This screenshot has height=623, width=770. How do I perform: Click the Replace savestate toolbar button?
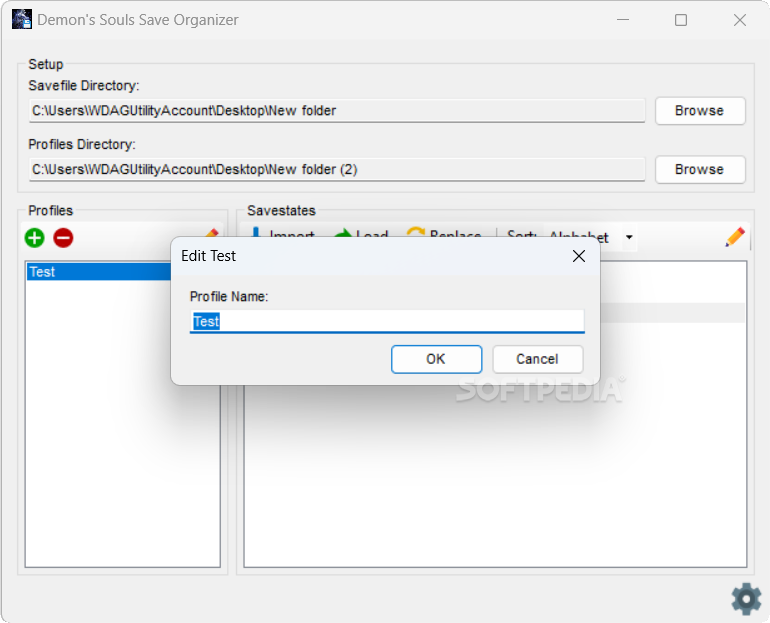443,234
